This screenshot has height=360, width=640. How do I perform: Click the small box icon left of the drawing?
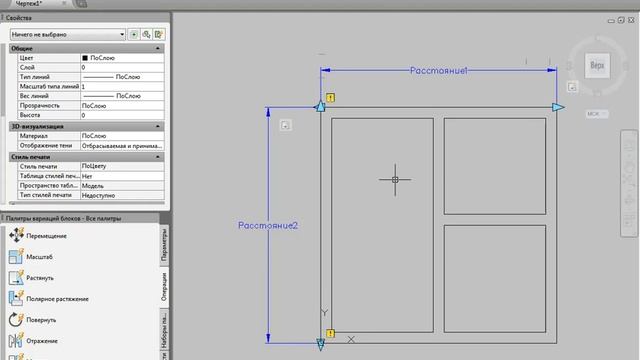click(x=285, y=125)
